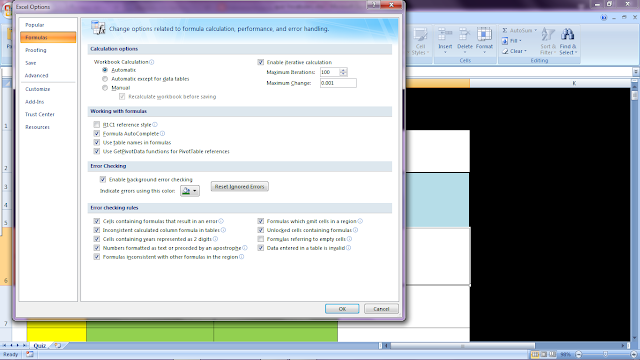Click info icon beside R1C1 reference style
Screen dimensions: 640x360
point(155,124)
